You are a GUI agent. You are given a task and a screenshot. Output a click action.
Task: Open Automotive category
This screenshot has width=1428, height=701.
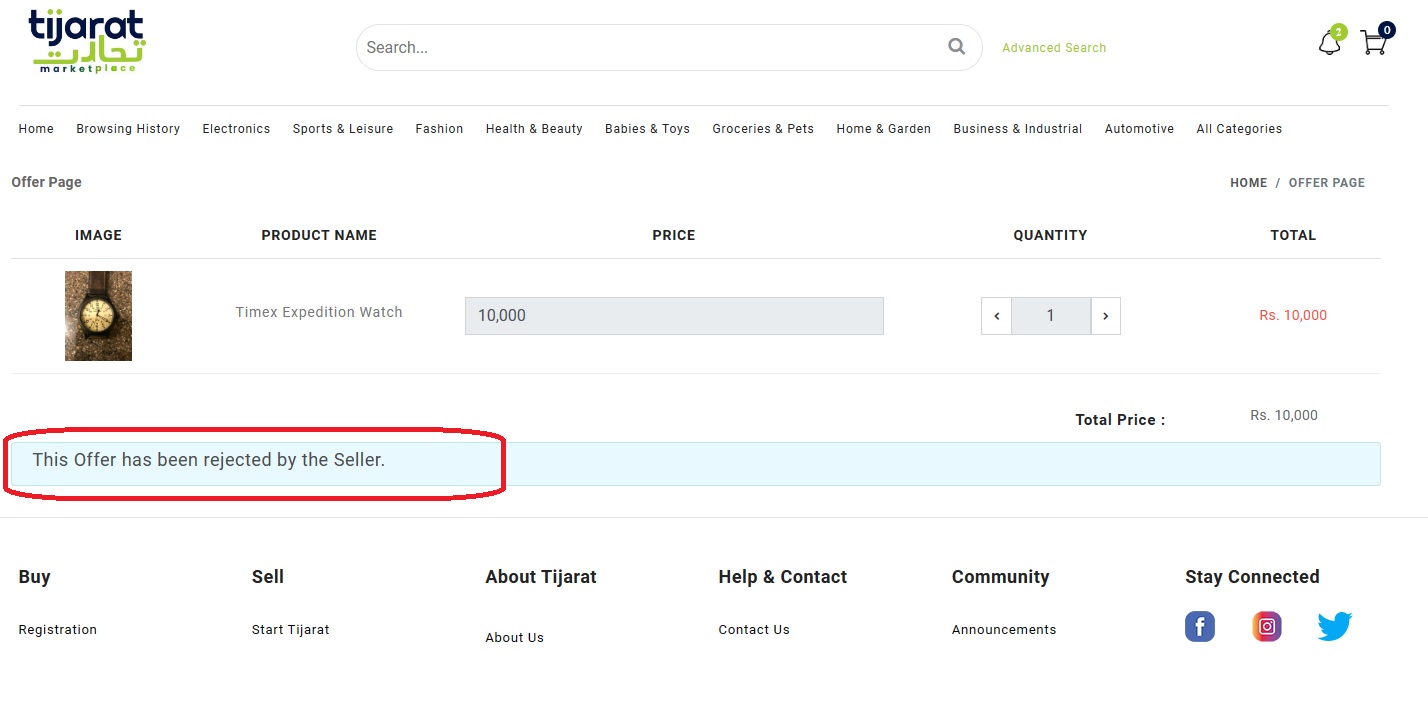point(1139,129)
